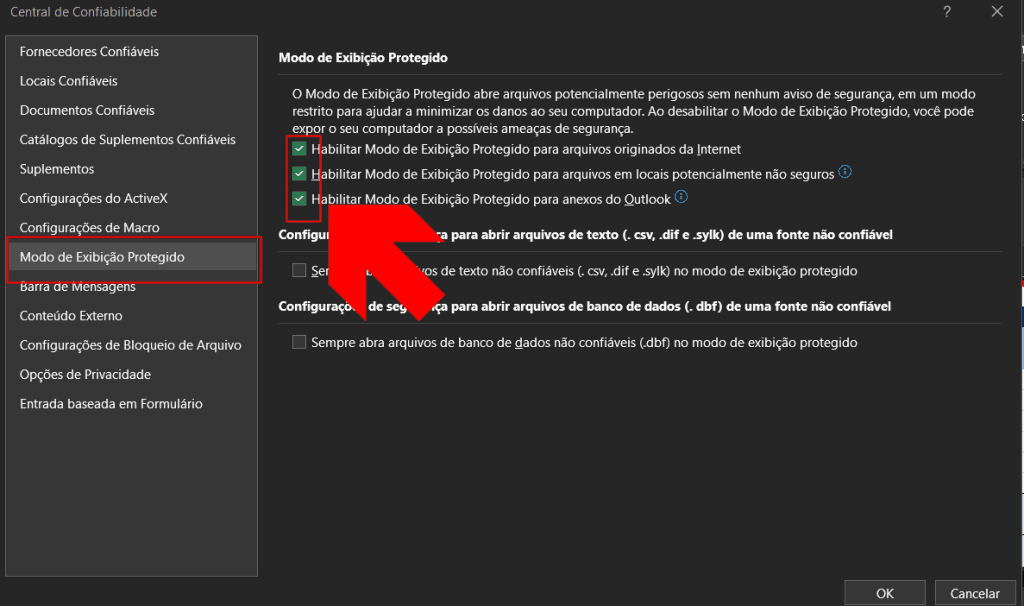Click info icon beside locais potencialmente não seguros
1024x606 pixels.
tap(845, 172)
